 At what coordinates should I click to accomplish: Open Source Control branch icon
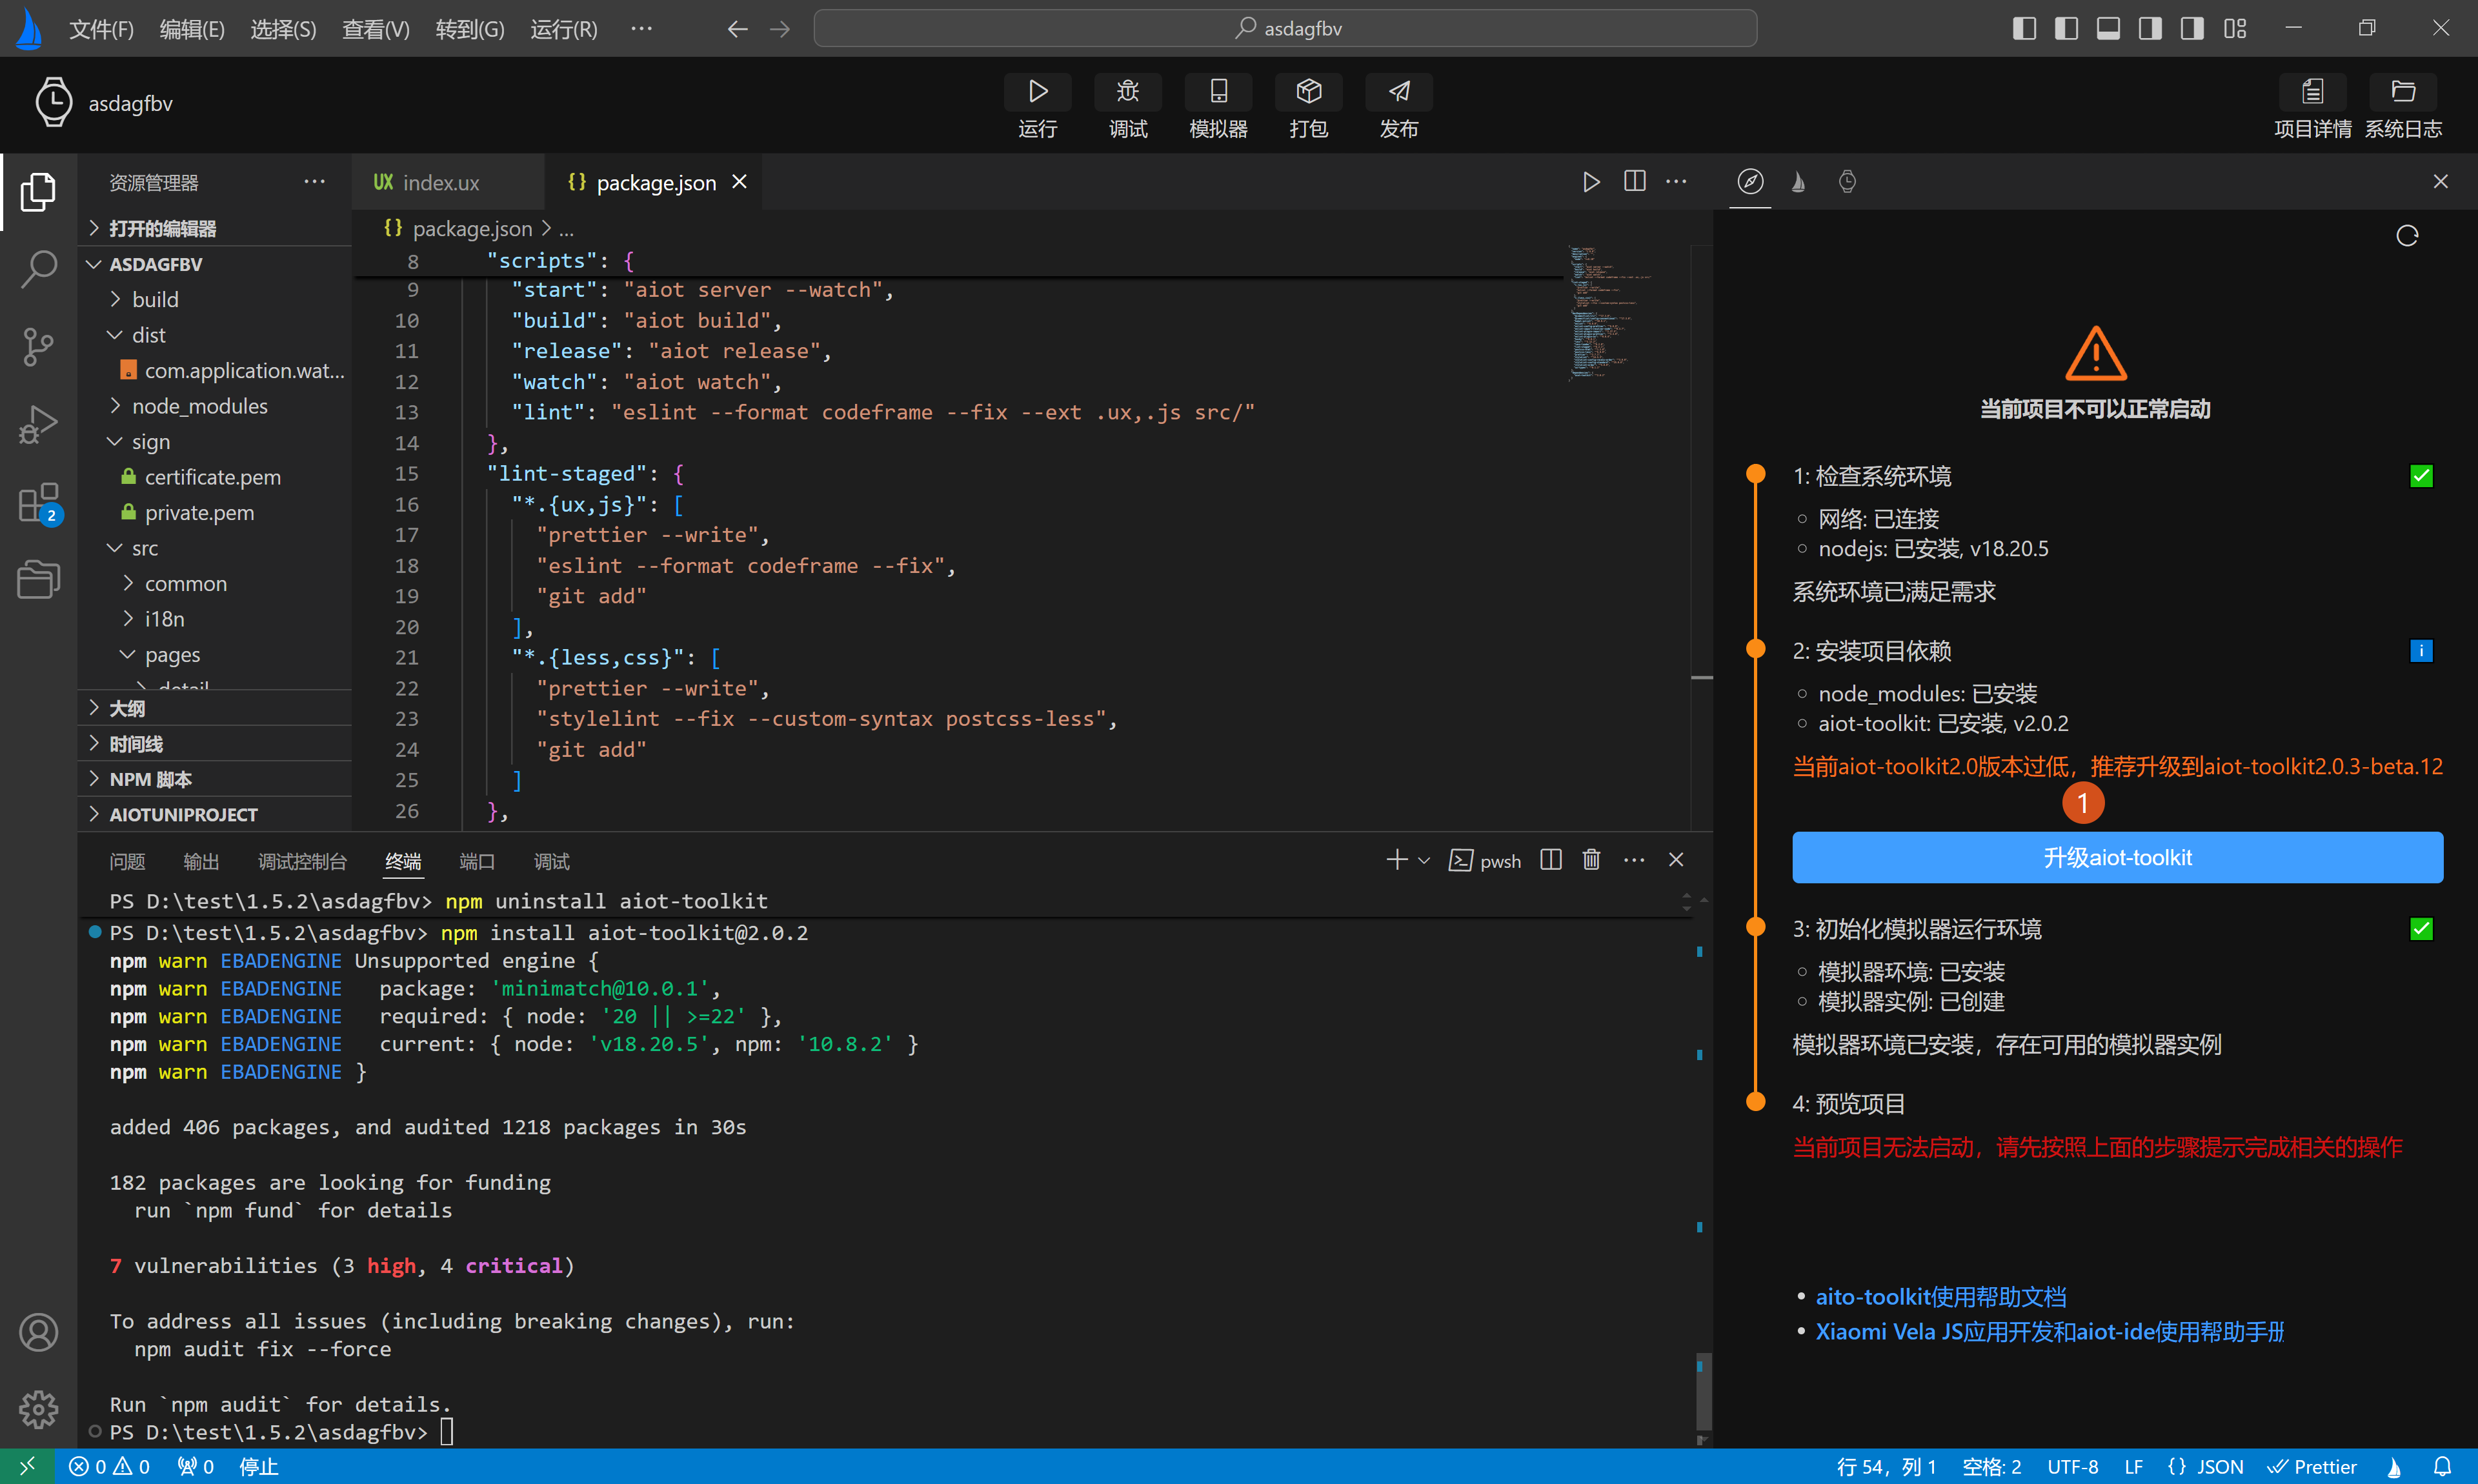coord(38,347)
